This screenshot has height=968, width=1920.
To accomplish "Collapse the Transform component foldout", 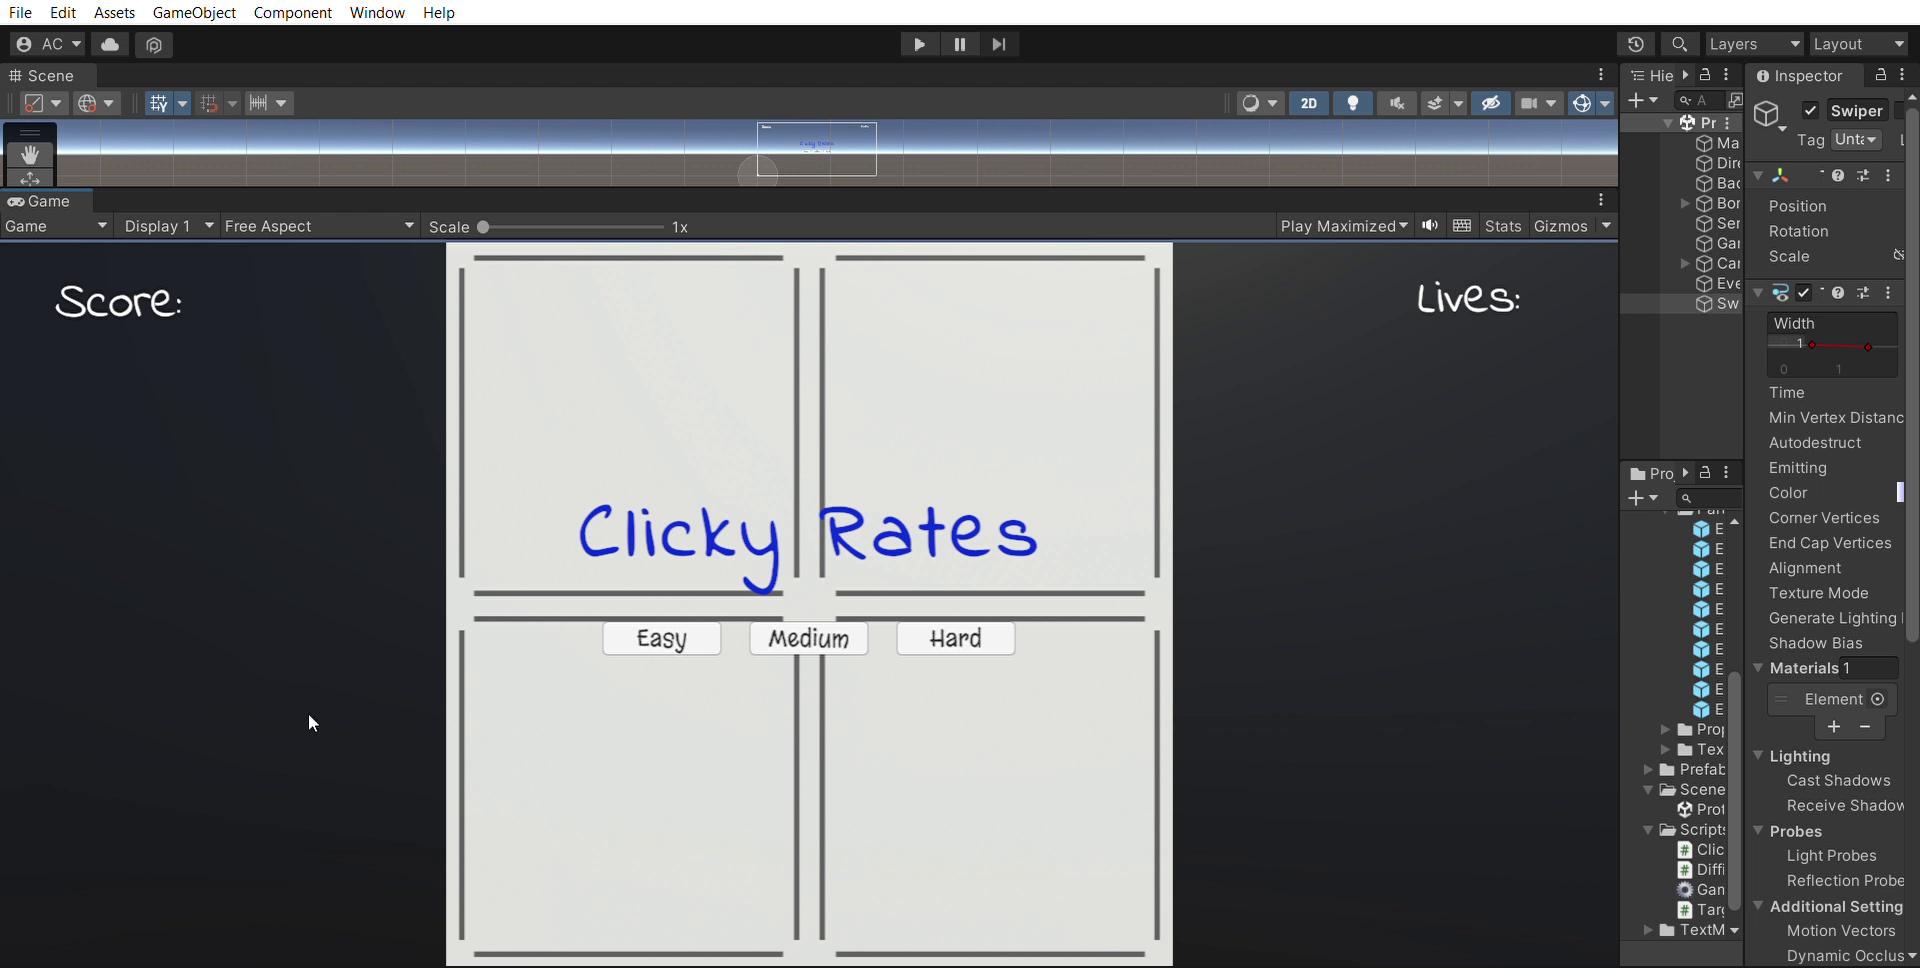I will pos(1758,176).
